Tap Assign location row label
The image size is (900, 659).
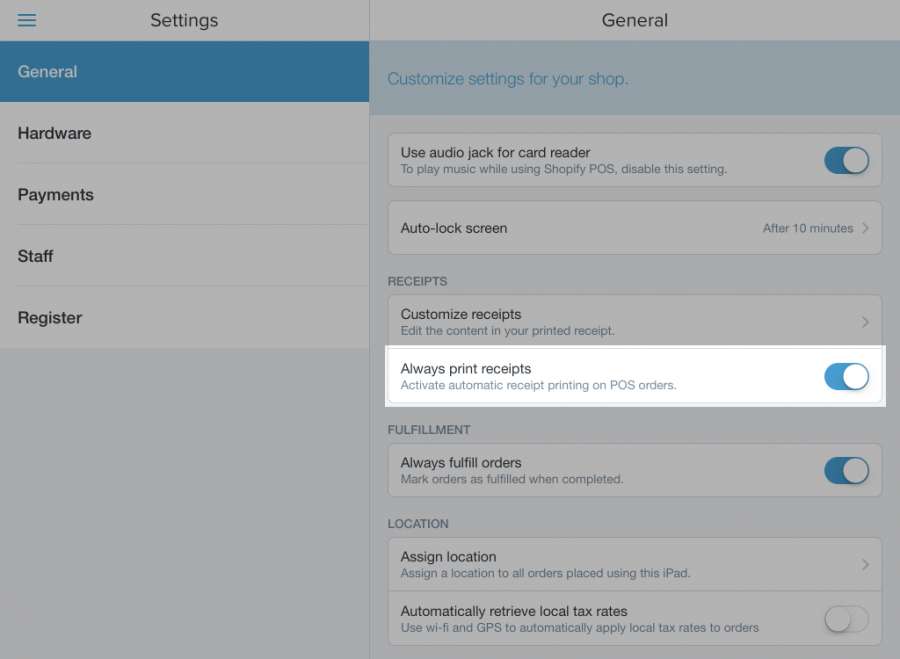click(x=448, y=556)
